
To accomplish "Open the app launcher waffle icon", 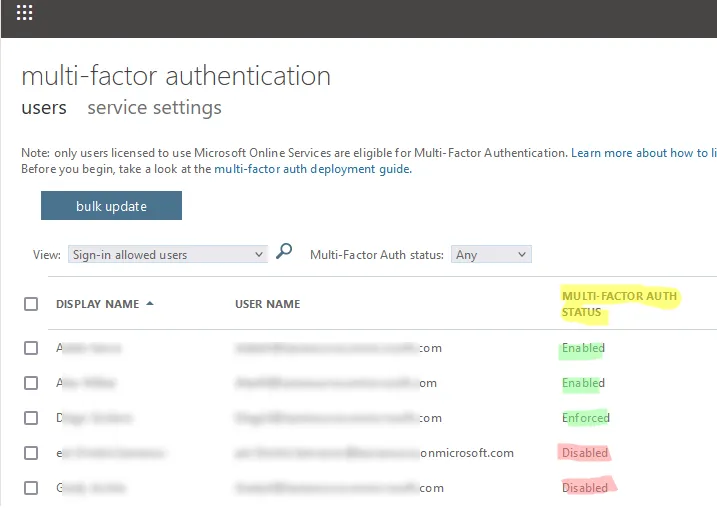I will (24, 12).
